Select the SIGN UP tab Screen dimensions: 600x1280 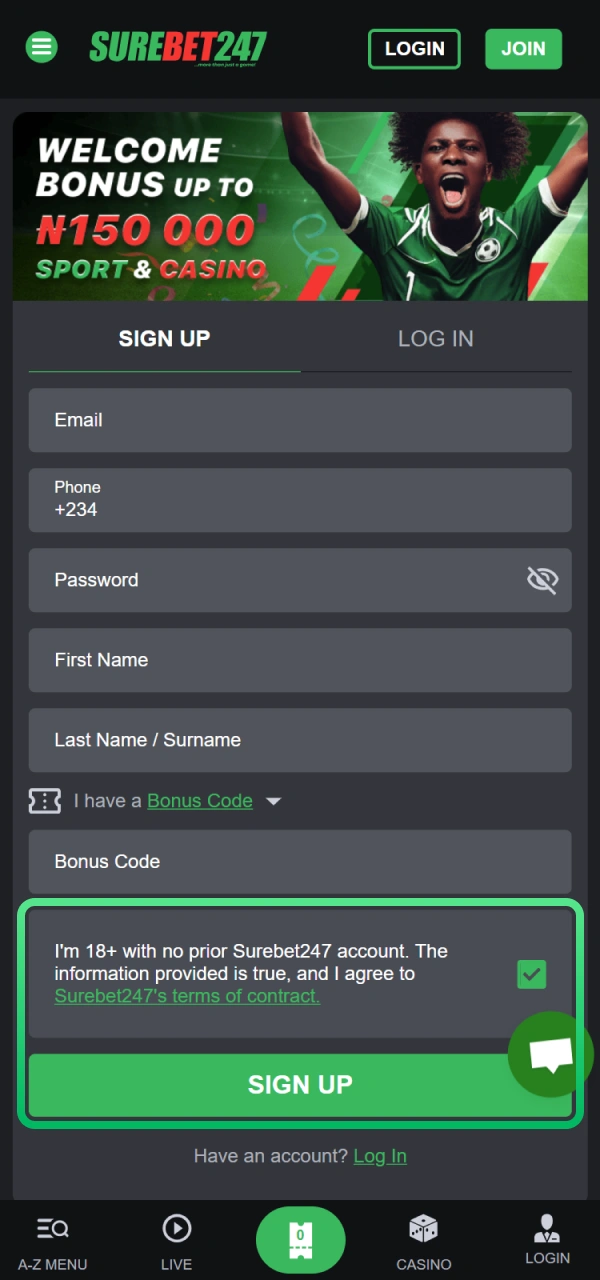click(x=164, y=338)
